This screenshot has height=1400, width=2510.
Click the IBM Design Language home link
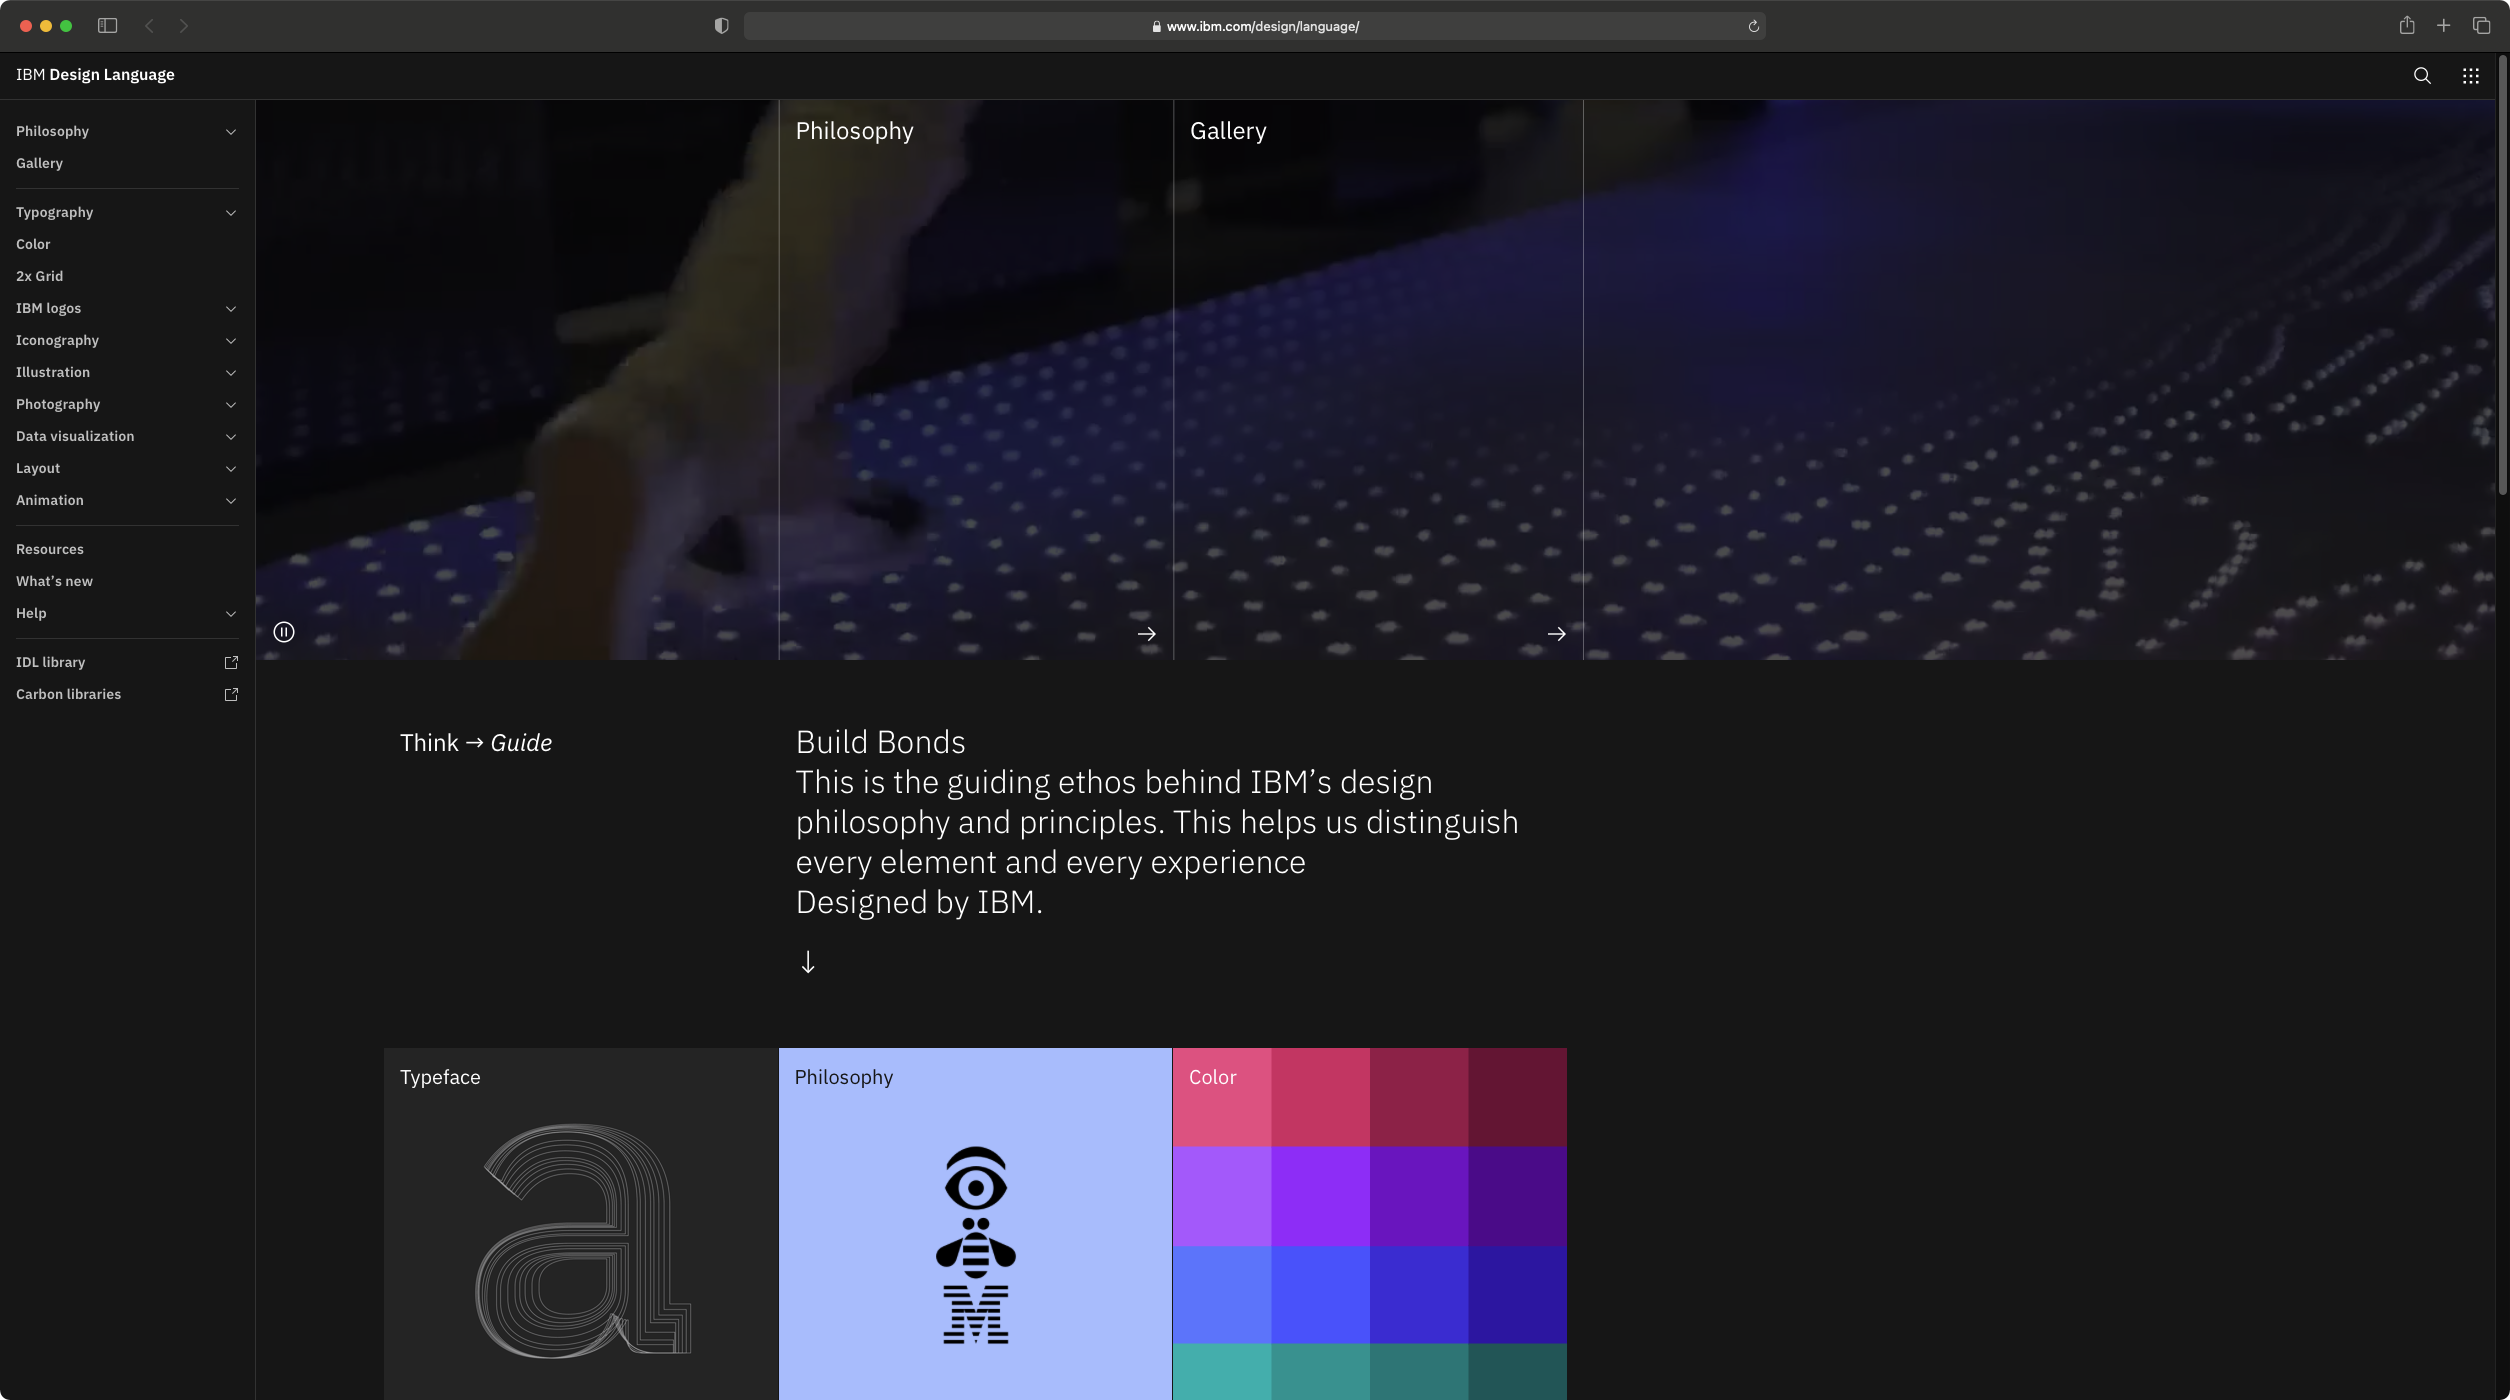pyautogui.click(x=95, y=74)
